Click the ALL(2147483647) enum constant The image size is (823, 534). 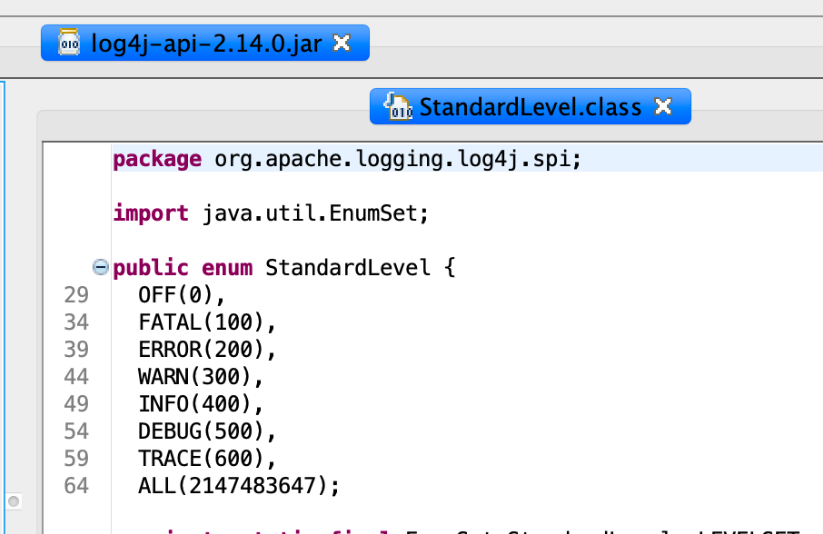(239, 486)
